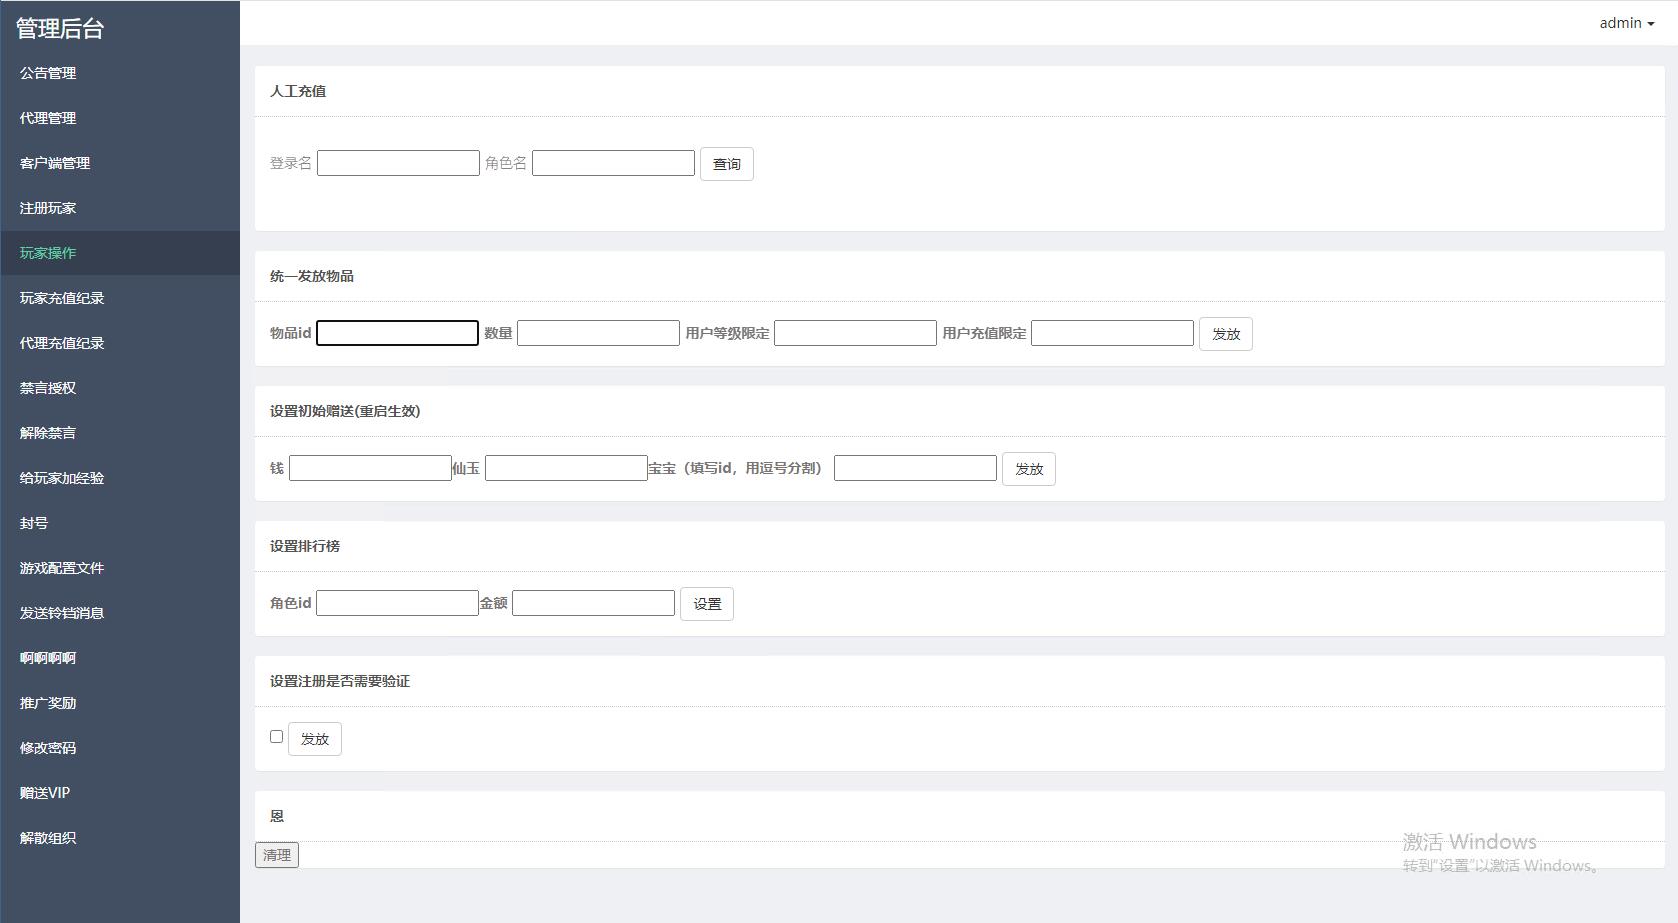
Task: Open the admin user dropdown
Action: (1626, 23)
